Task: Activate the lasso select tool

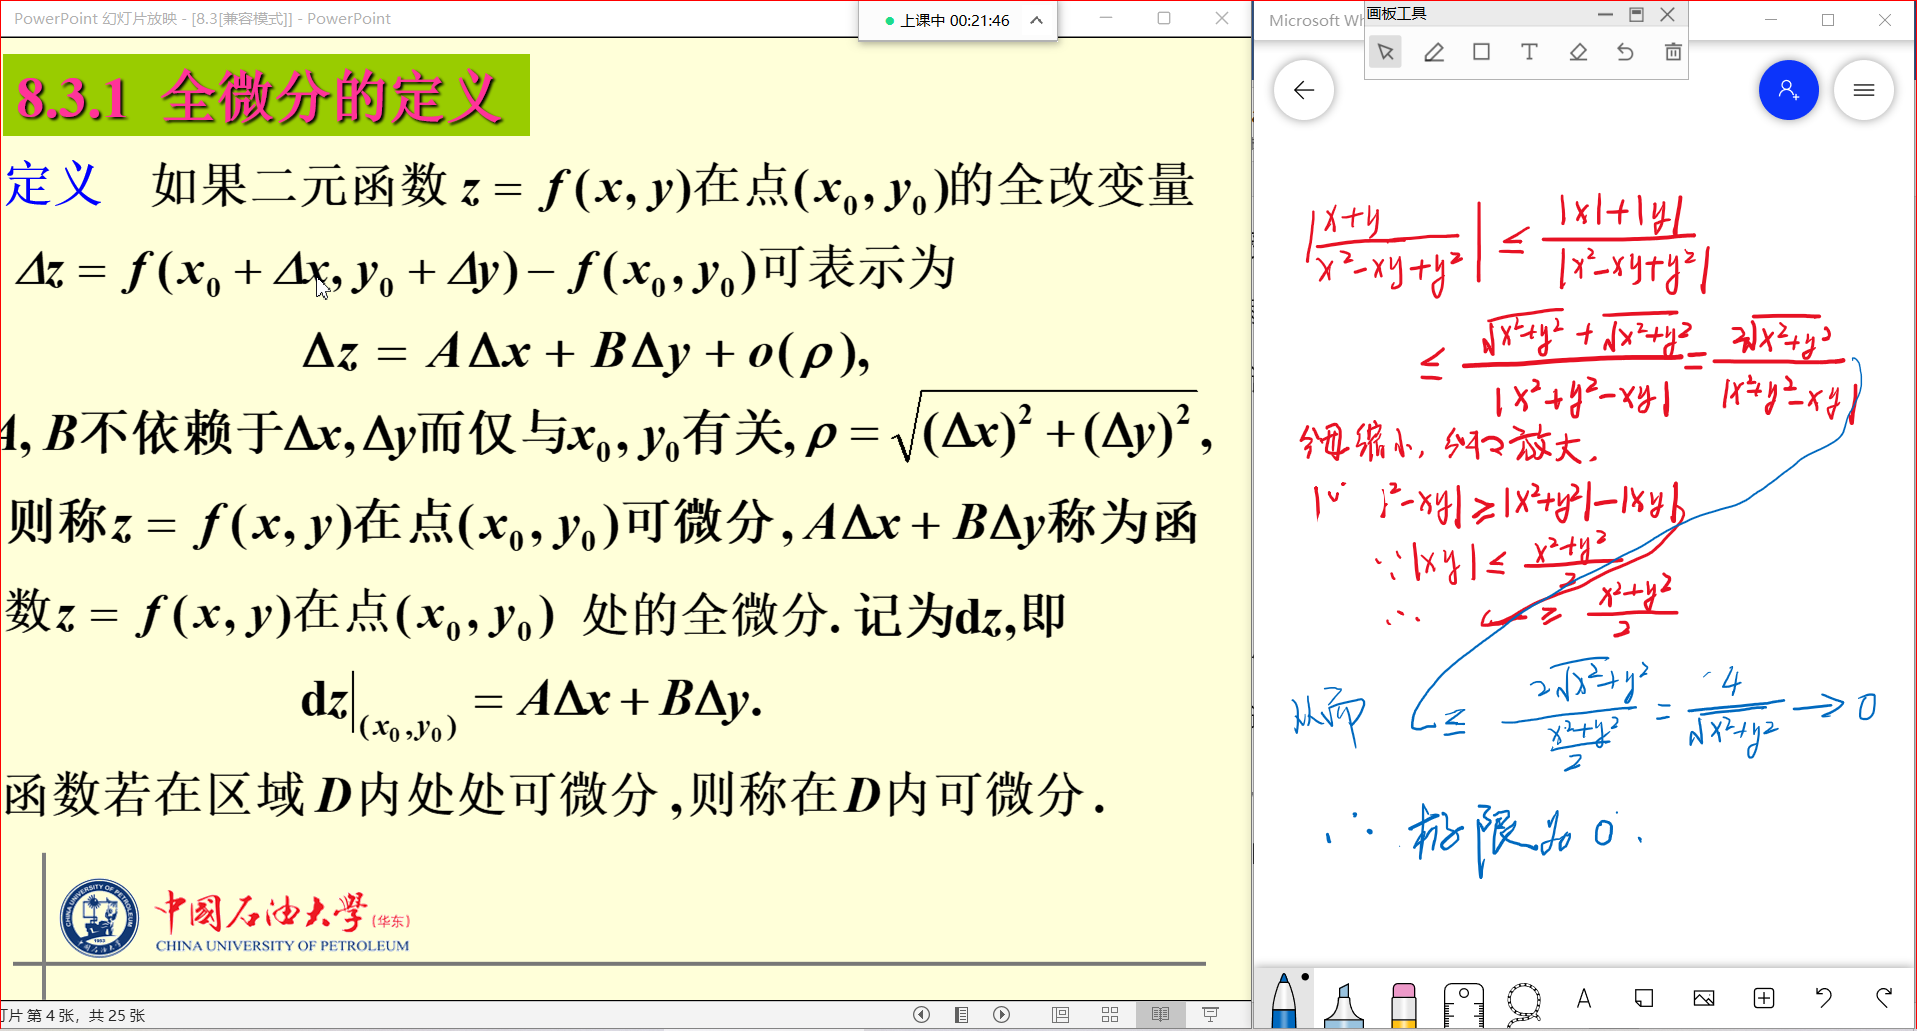Action: tap(1523, 1000)
